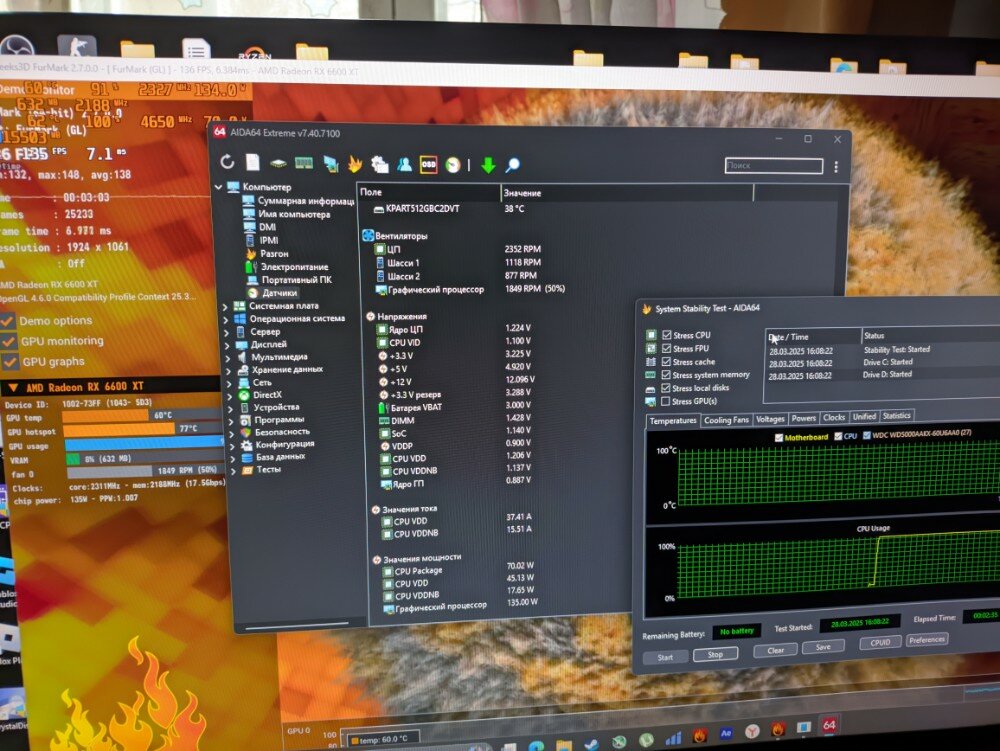Screen dimensions: 1000x751
Task: Click the Вентиляторы fan section icon
Action: click(367, 235)
